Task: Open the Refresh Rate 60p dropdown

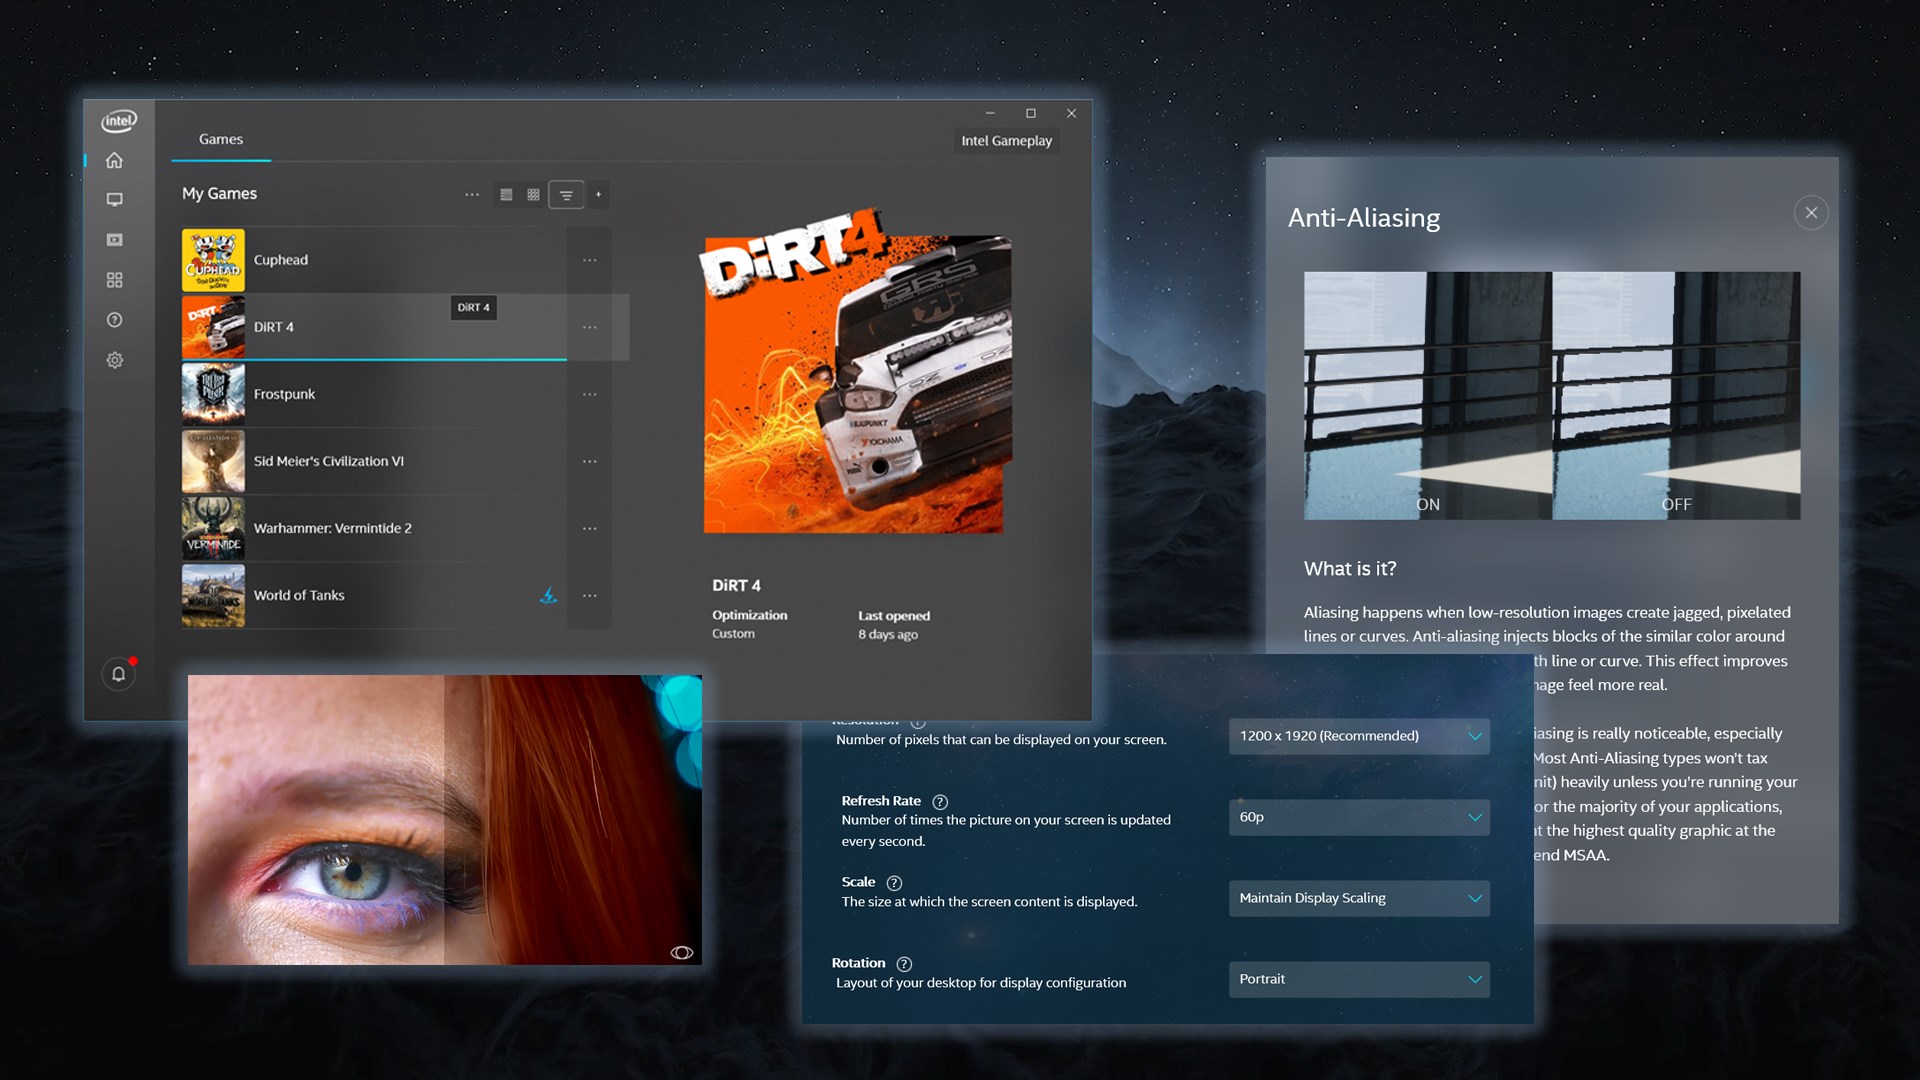Action: [1359, 817]
